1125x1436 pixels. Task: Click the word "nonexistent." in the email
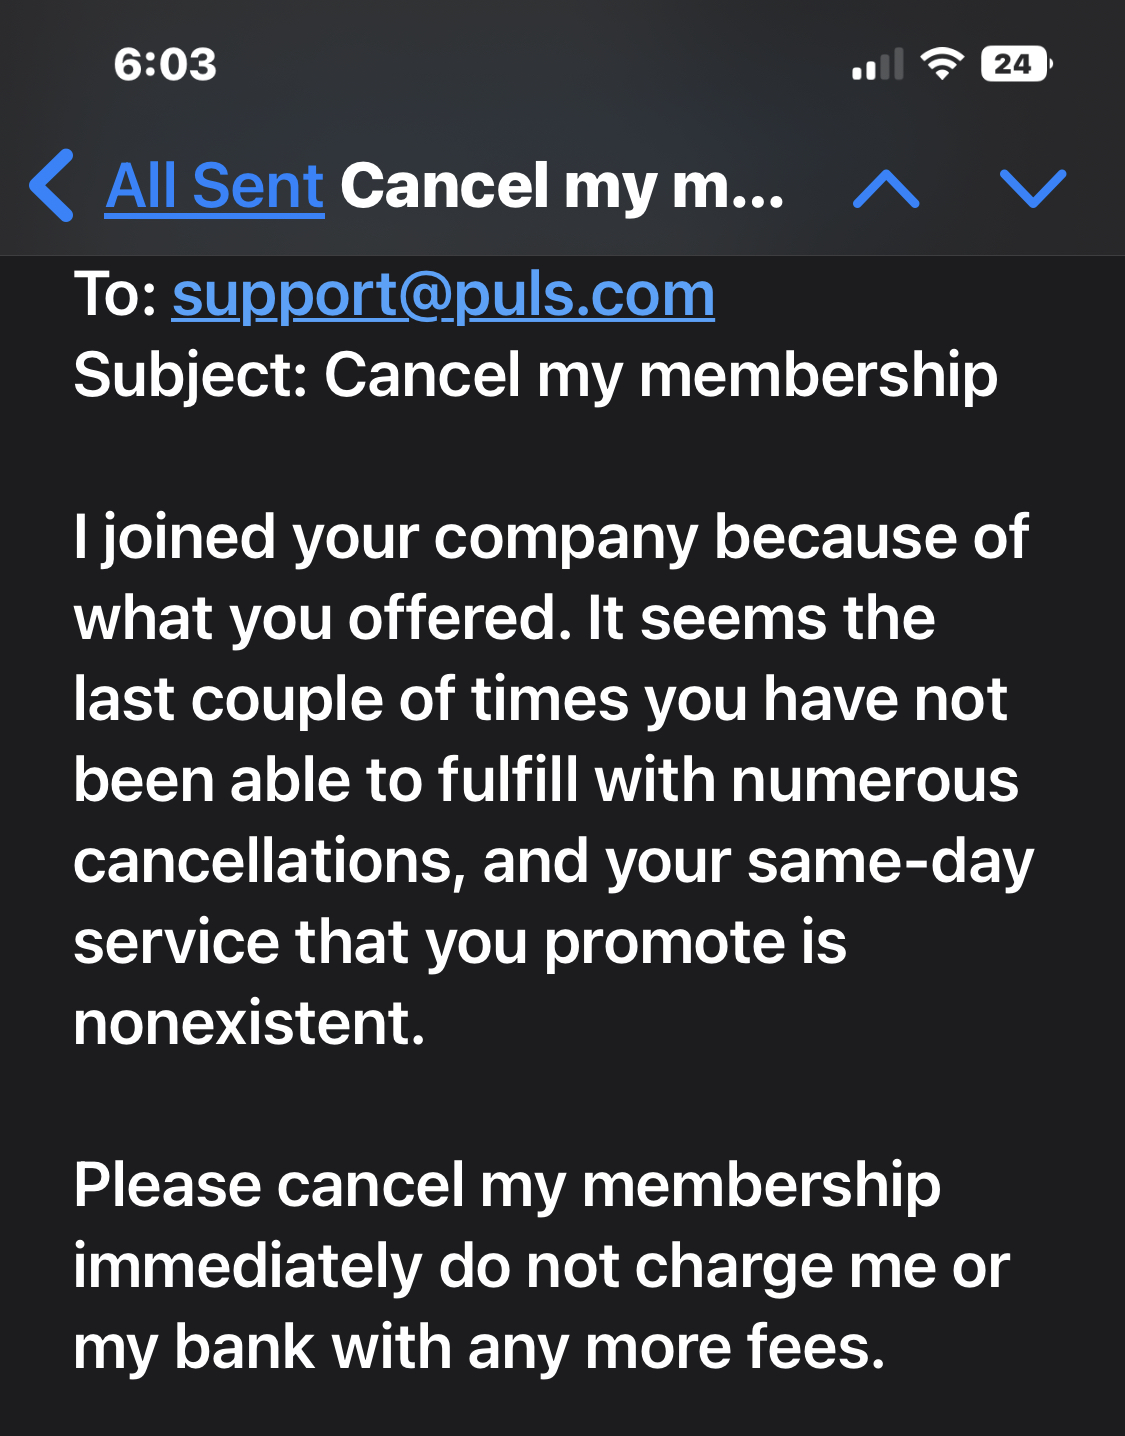(249, 1024)
